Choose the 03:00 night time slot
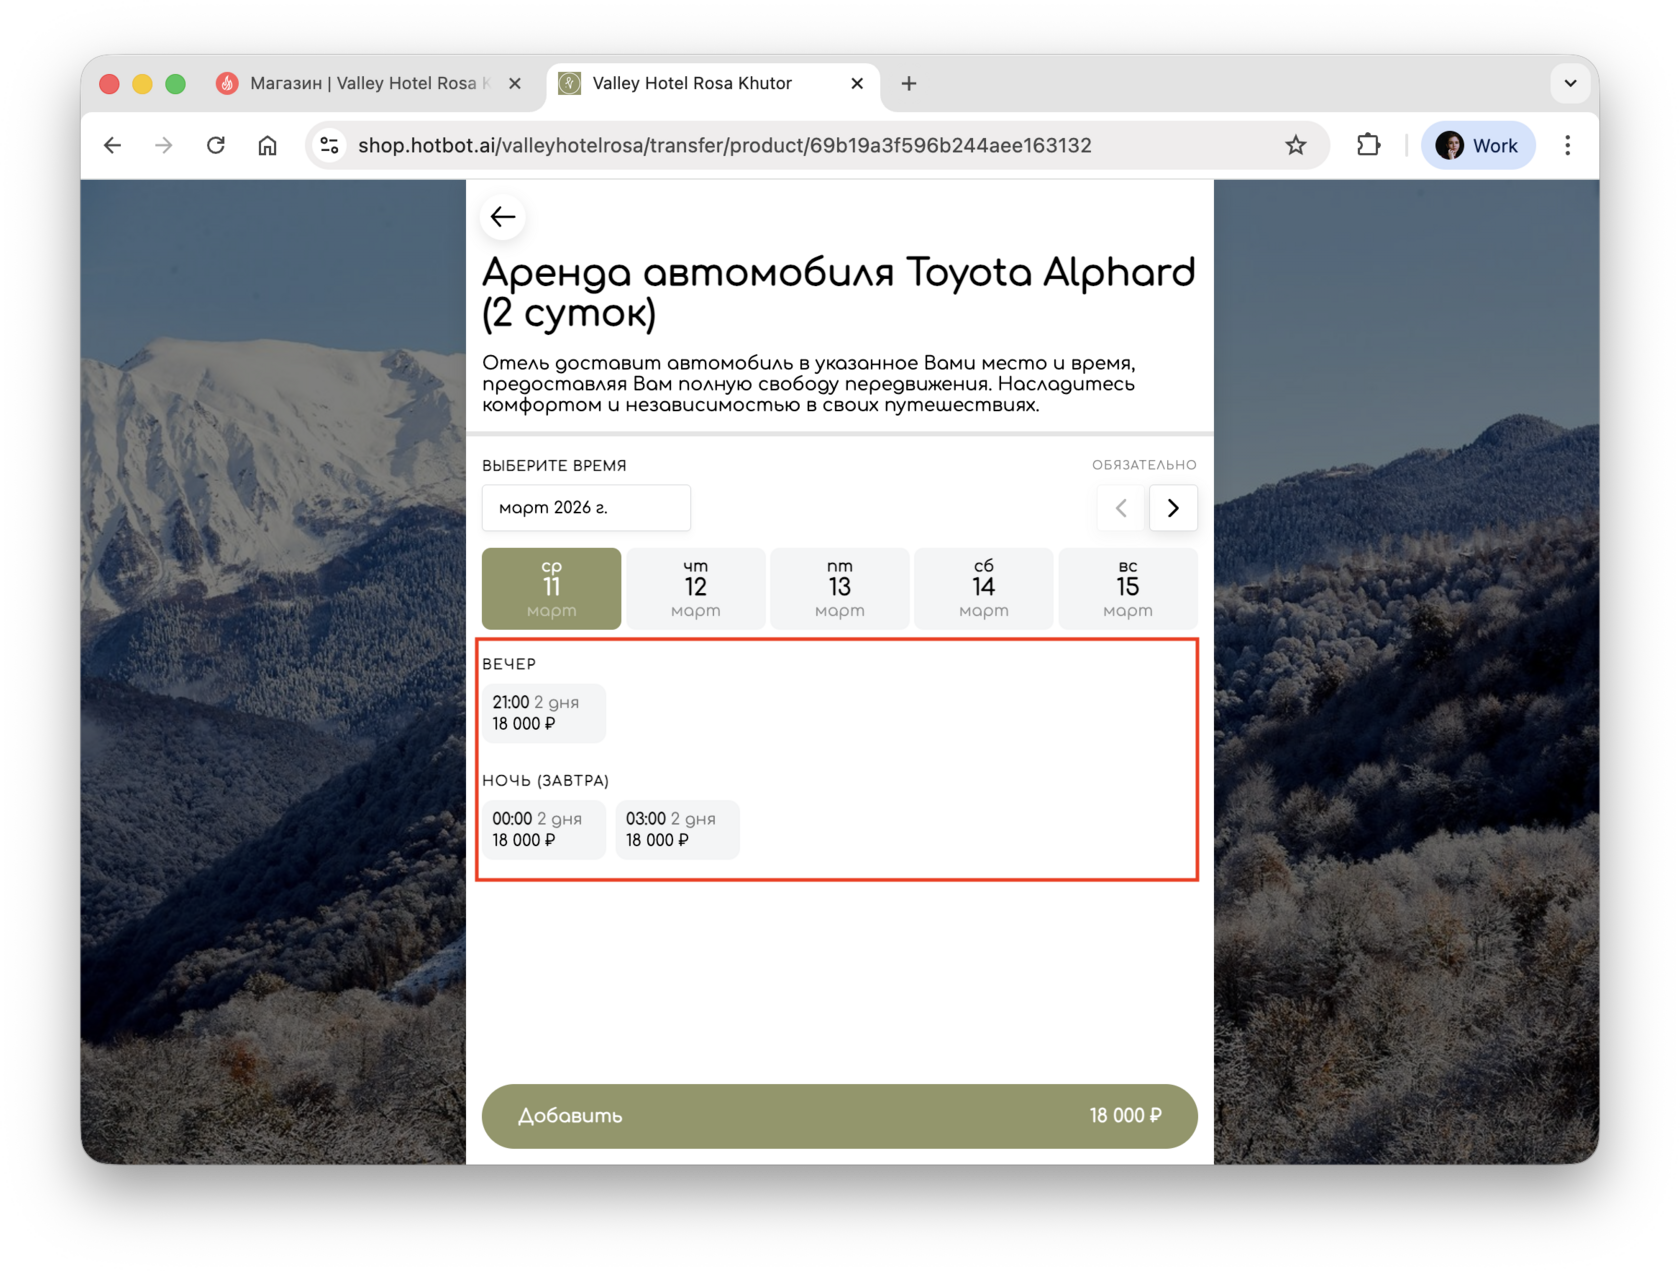1680x1271 pixels. 678,830
